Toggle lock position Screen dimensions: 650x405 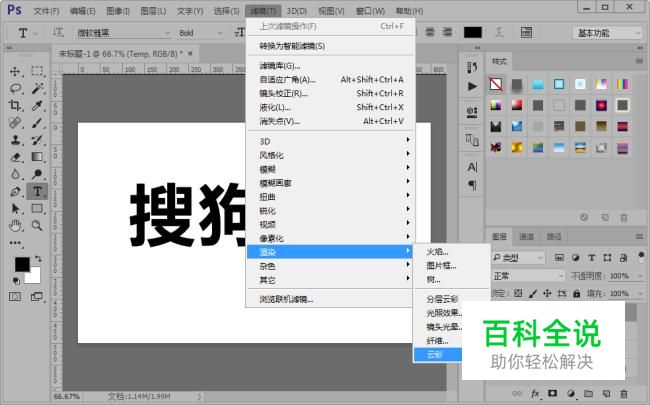coord(547,293)
